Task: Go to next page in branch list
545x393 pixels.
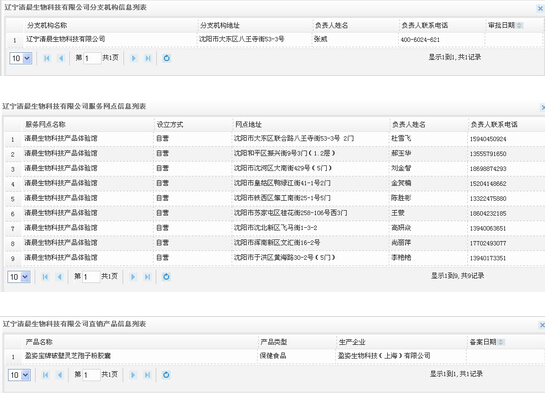Action: [133, 58]
